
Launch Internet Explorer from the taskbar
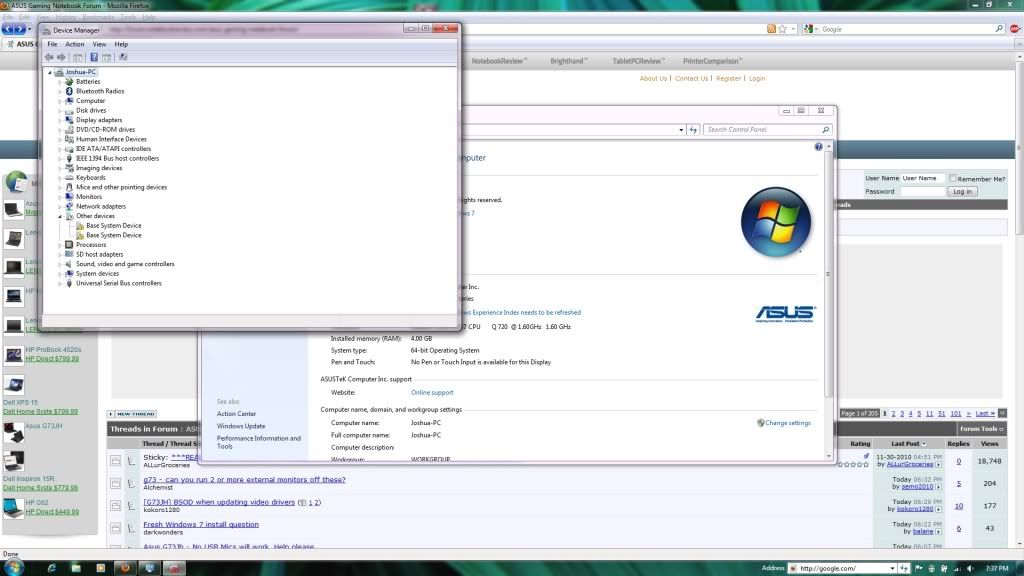pos(52,568)
